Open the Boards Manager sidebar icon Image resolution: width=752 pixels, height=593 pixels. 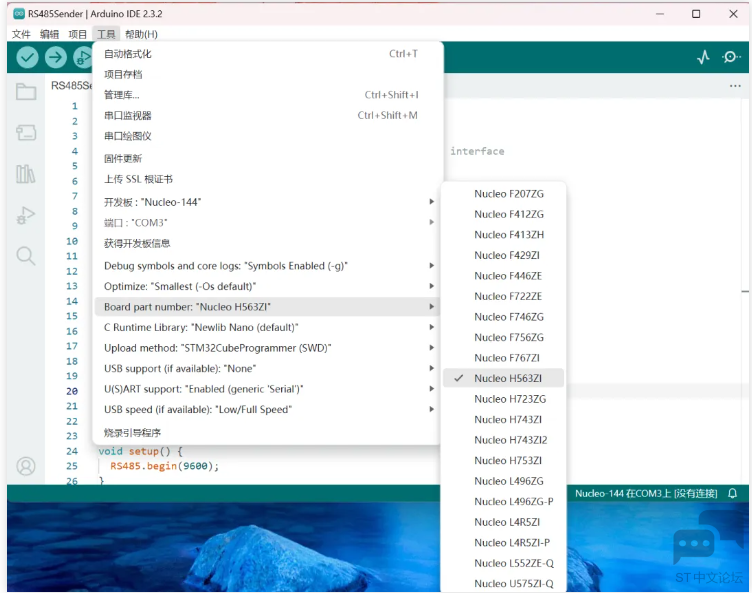pyautogui.click(x=26, y=132)
